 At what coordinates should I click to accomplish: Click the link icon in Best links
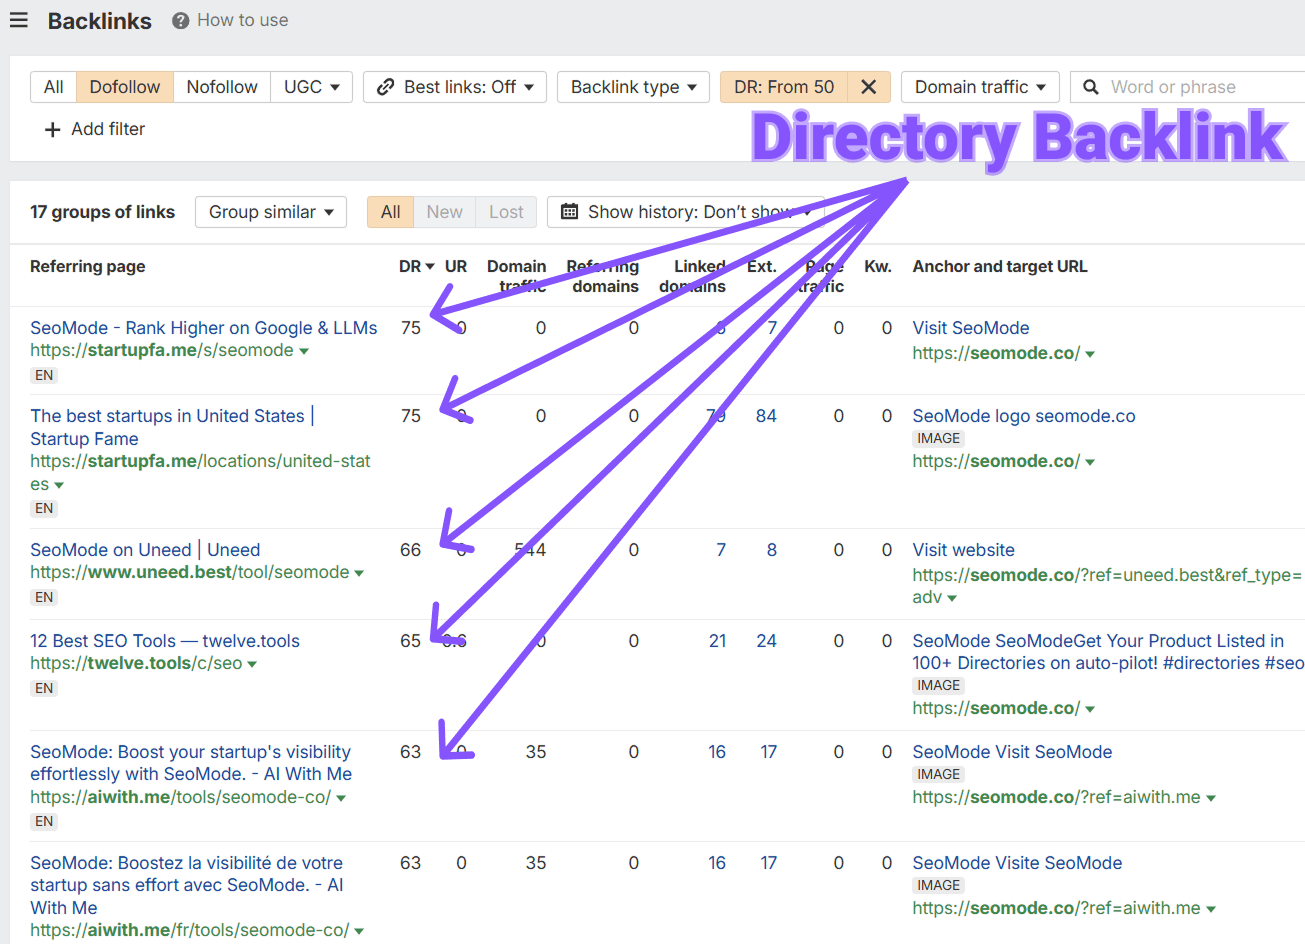[x=385, y=87]
